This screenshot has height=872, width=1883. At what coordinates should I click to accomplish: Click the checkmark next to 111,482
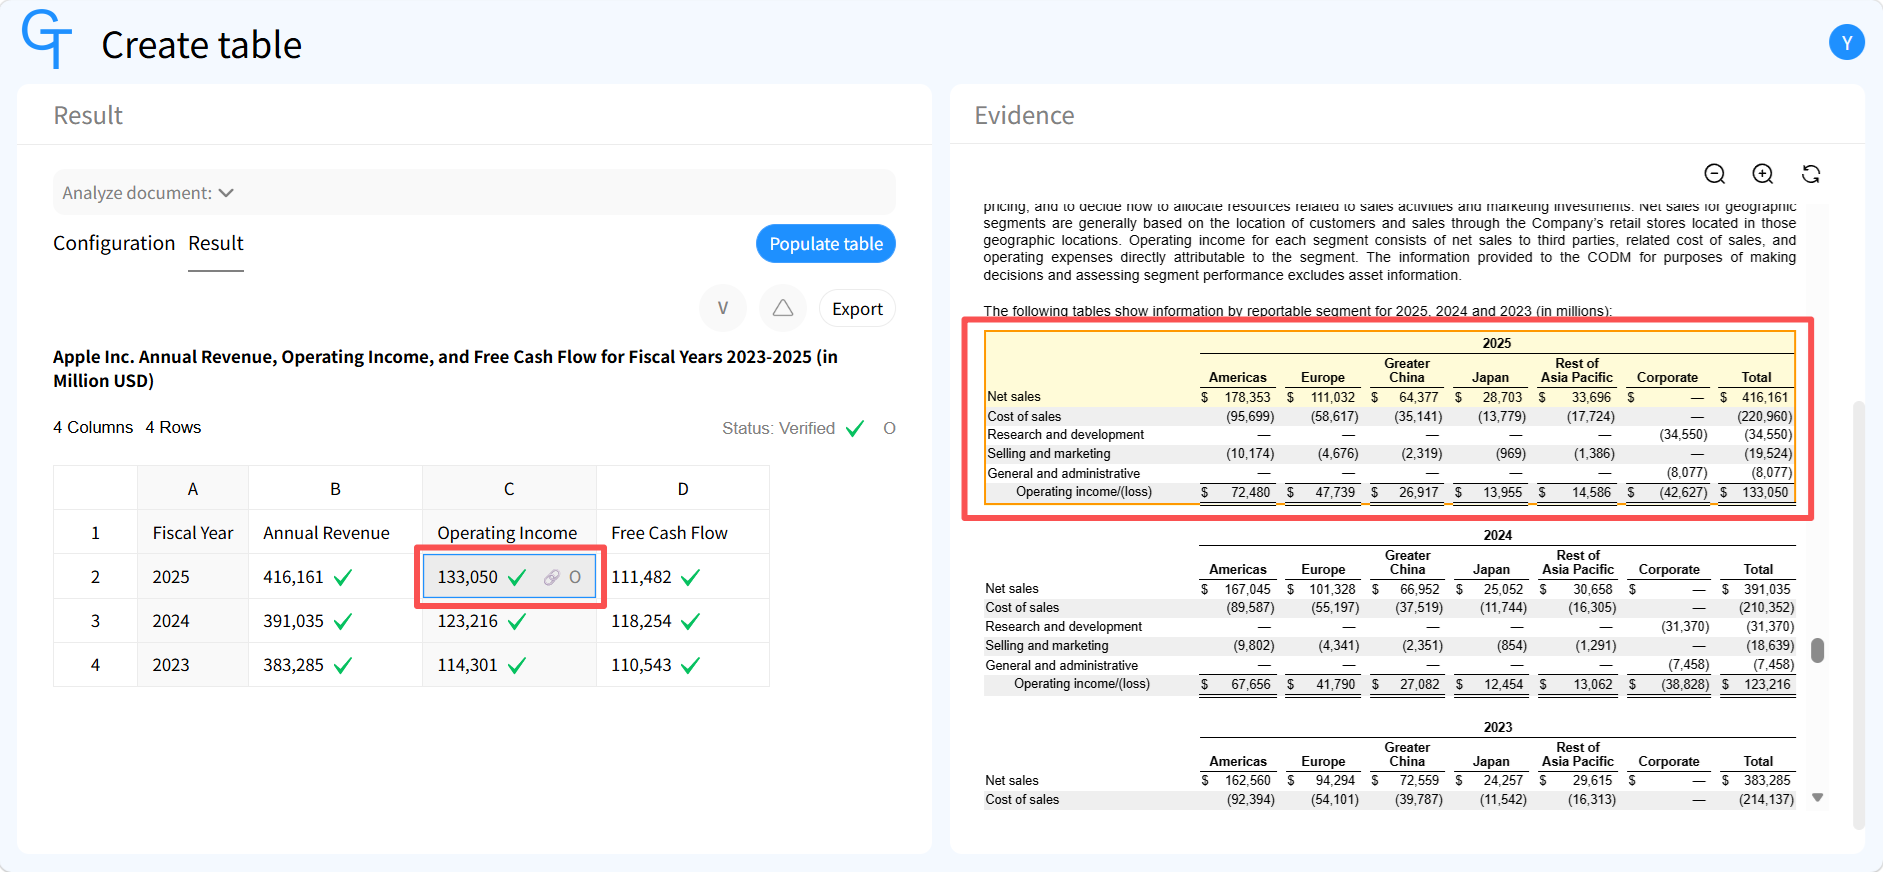[690, 577]
